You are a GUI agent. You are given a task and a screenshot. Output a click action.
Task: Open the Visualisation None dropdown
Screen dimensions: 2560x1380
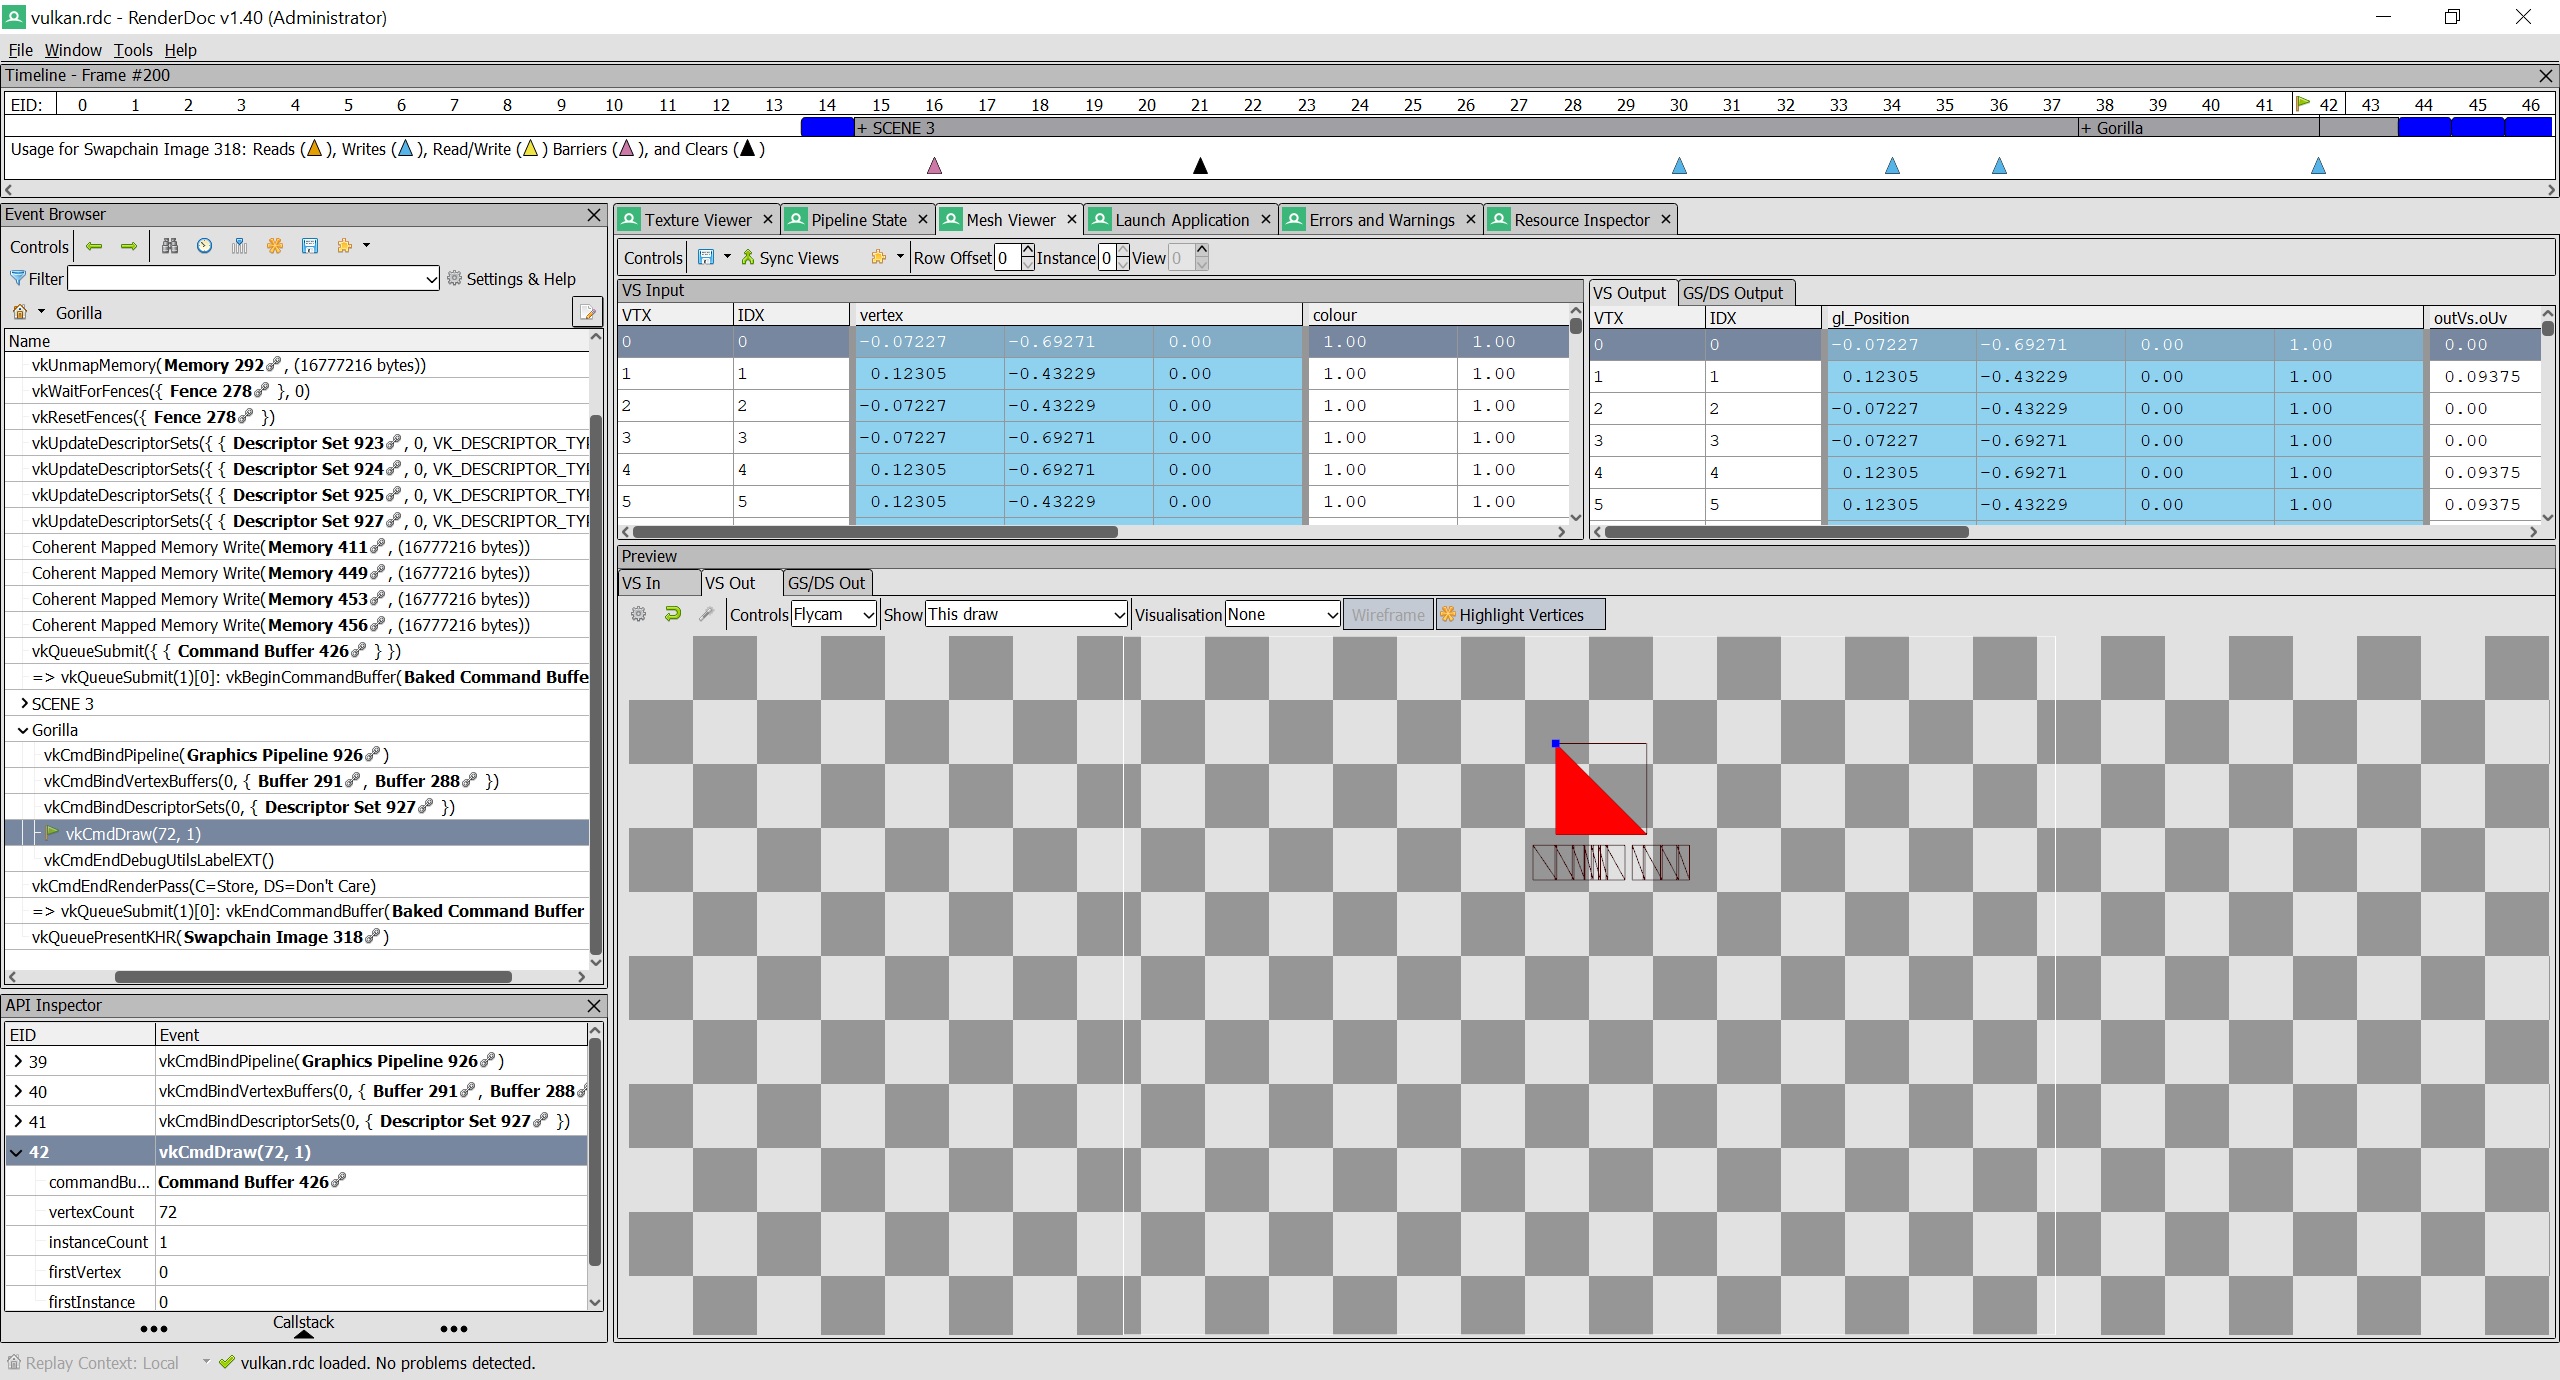pos(1282,614)
